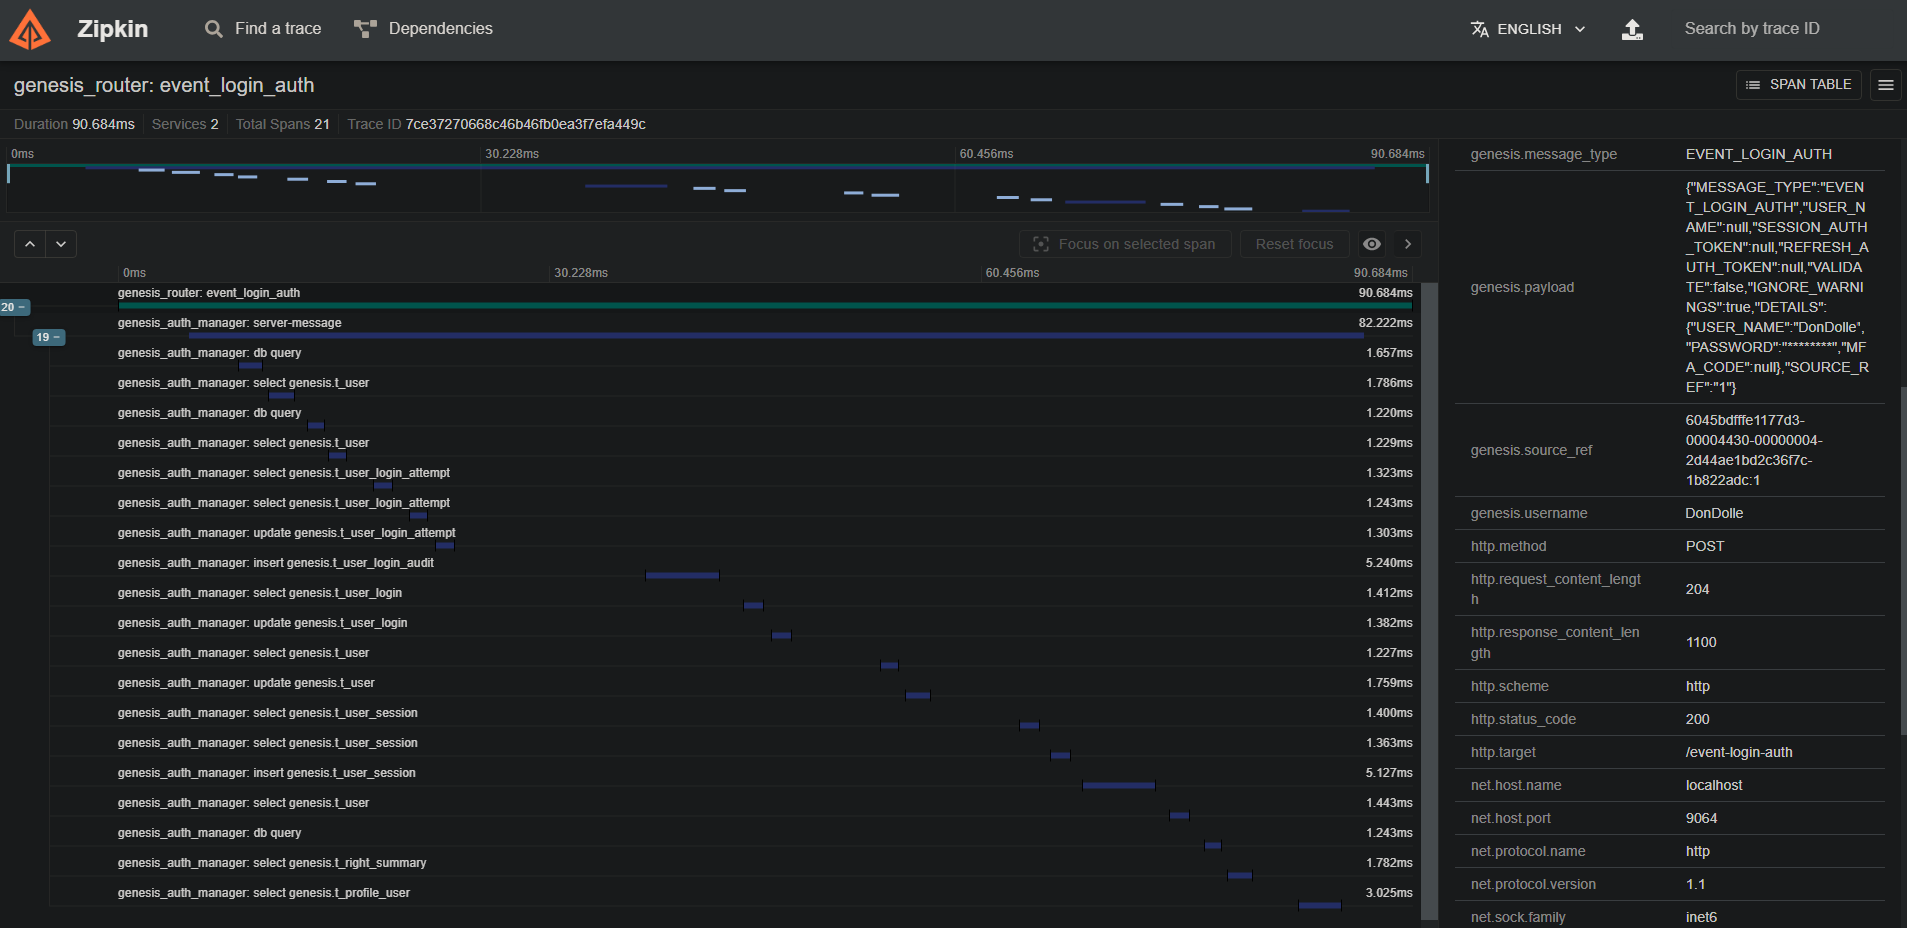Click the expand-down chevron arrow

[61, 244]
